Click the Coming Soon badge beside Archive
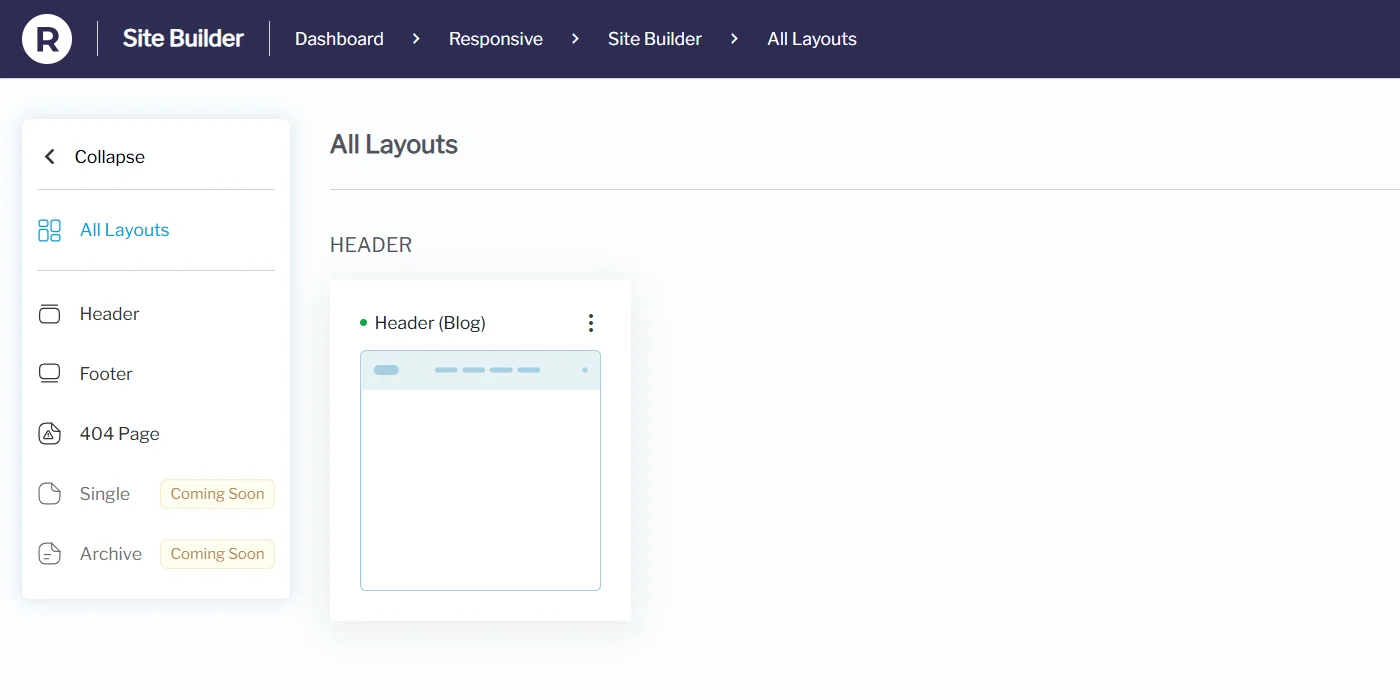1400x700 pixels. 217,554
